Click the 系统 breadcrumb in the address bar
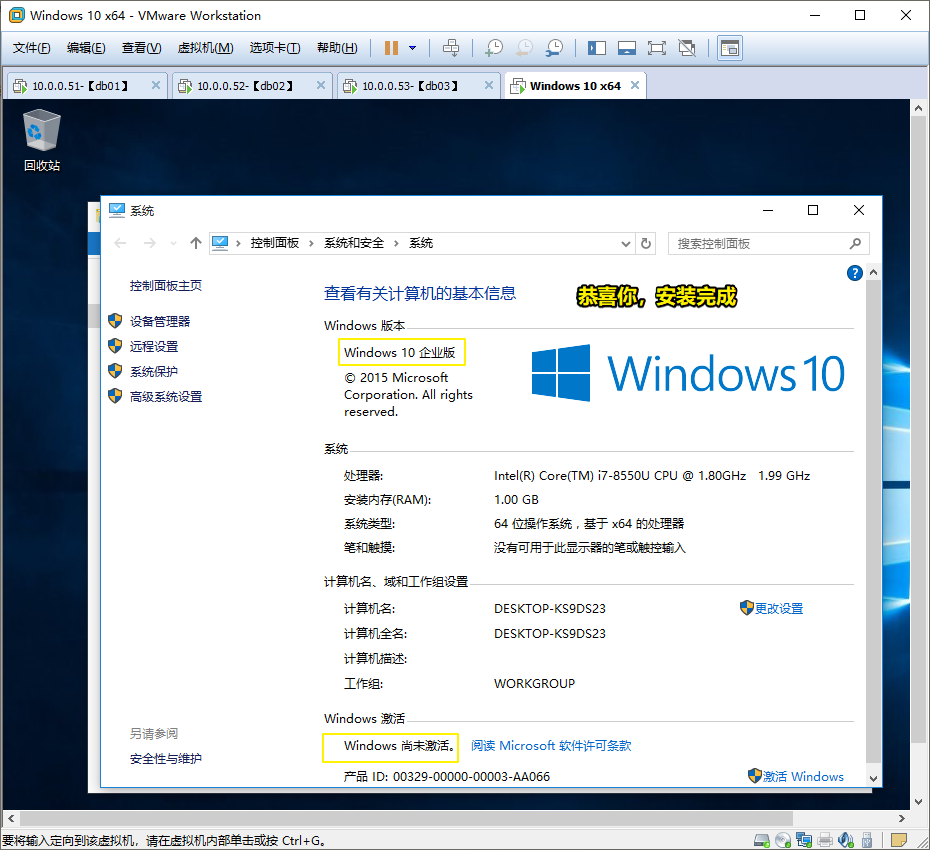 pos(421,243)
